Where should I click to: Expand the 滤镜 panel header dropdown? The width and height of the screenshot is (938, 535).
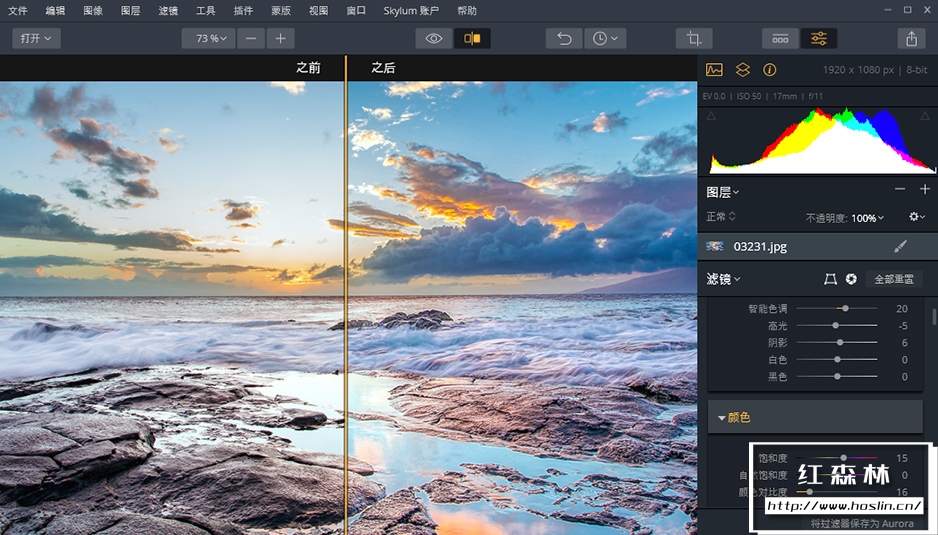tap(723, 279)
